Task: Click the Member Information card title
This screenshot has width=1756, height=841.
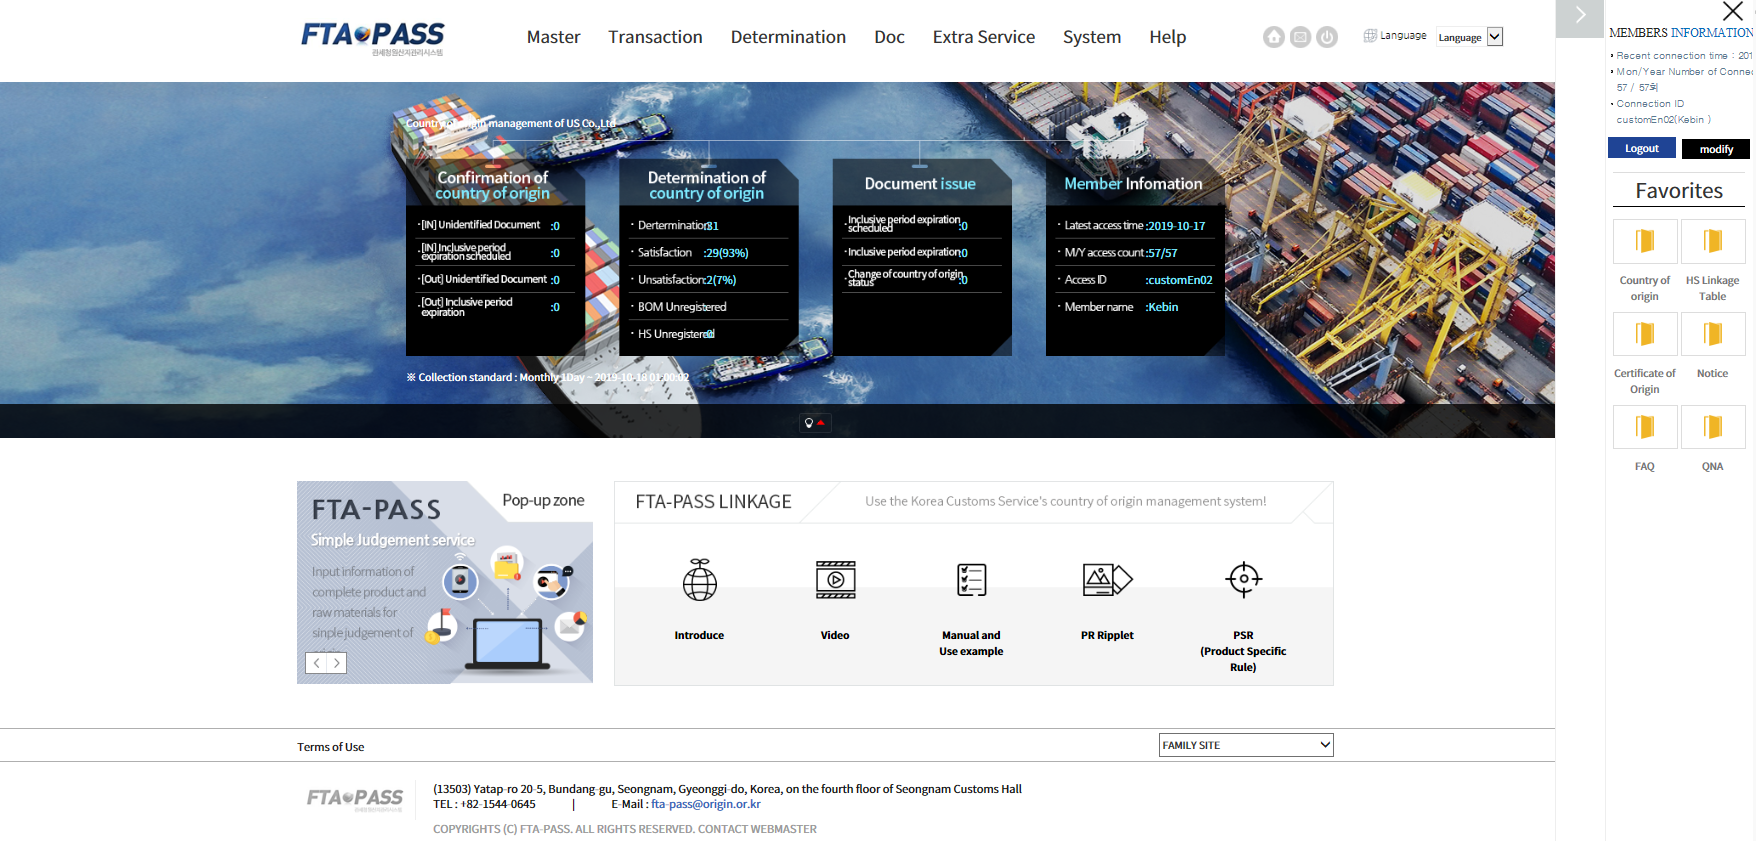Action: pyautogui.click(x=1133, y=184)
